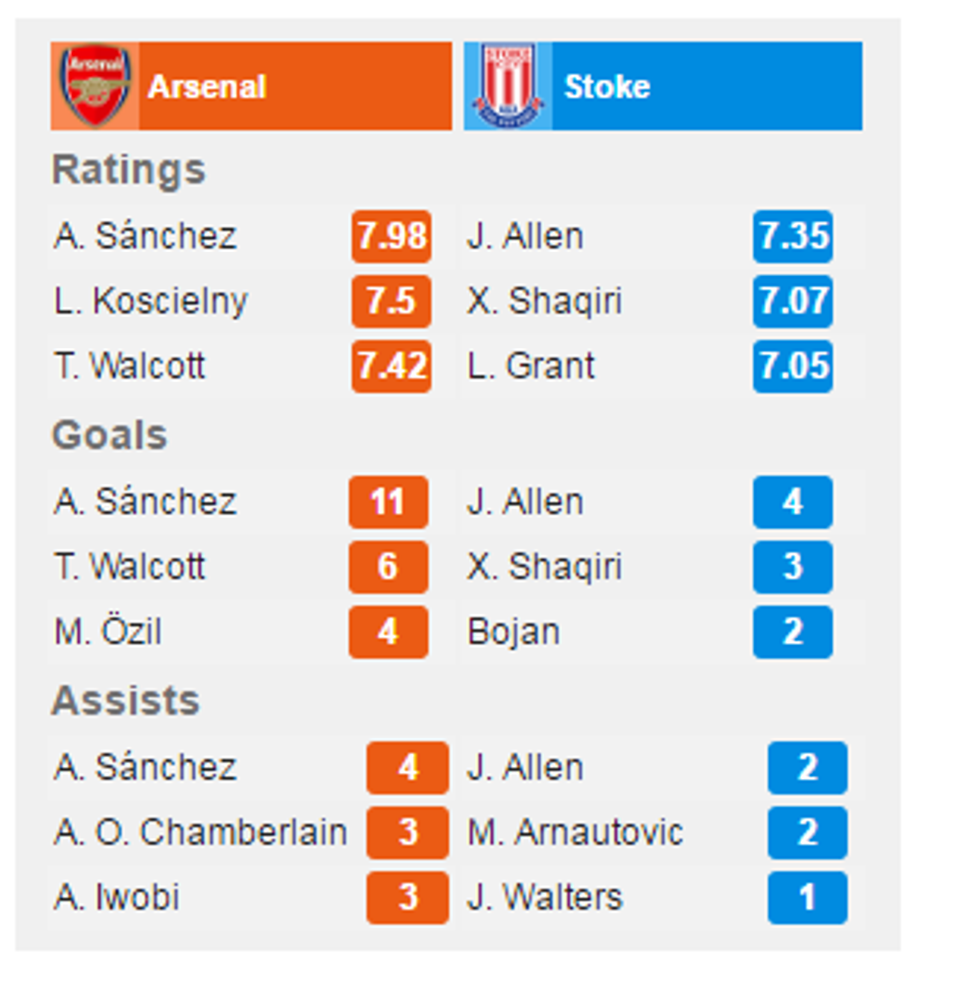Click J. Walters in Assists list
The width and height of the screenshot is (980, 986).
coord(545,897)
